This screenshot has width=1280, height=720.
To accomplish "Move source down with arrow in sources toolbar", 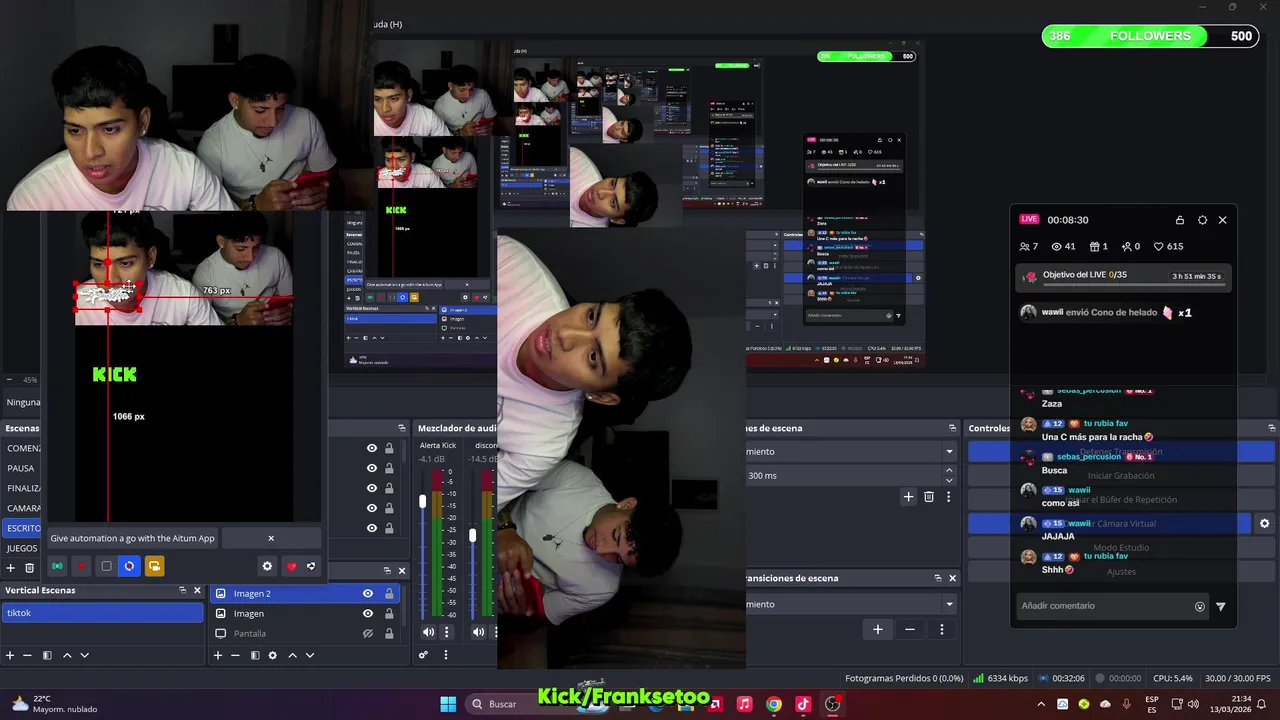I will click(309, 655).
